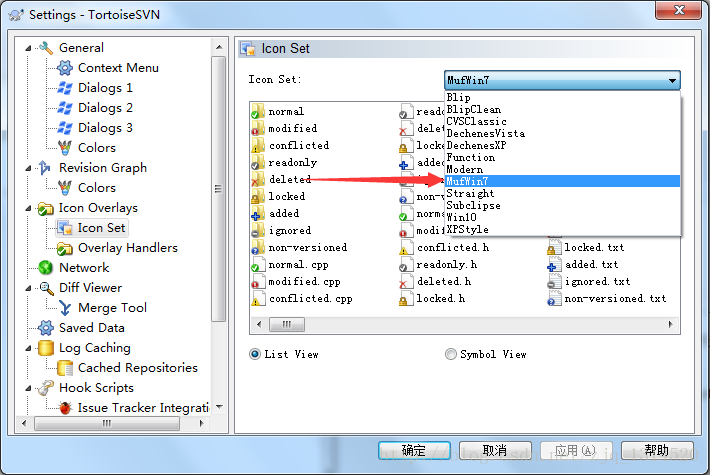This screenshot has width=710, height=475.
Task: Click the tree vertical scrollbar thumb
Action: coord(219,189)
